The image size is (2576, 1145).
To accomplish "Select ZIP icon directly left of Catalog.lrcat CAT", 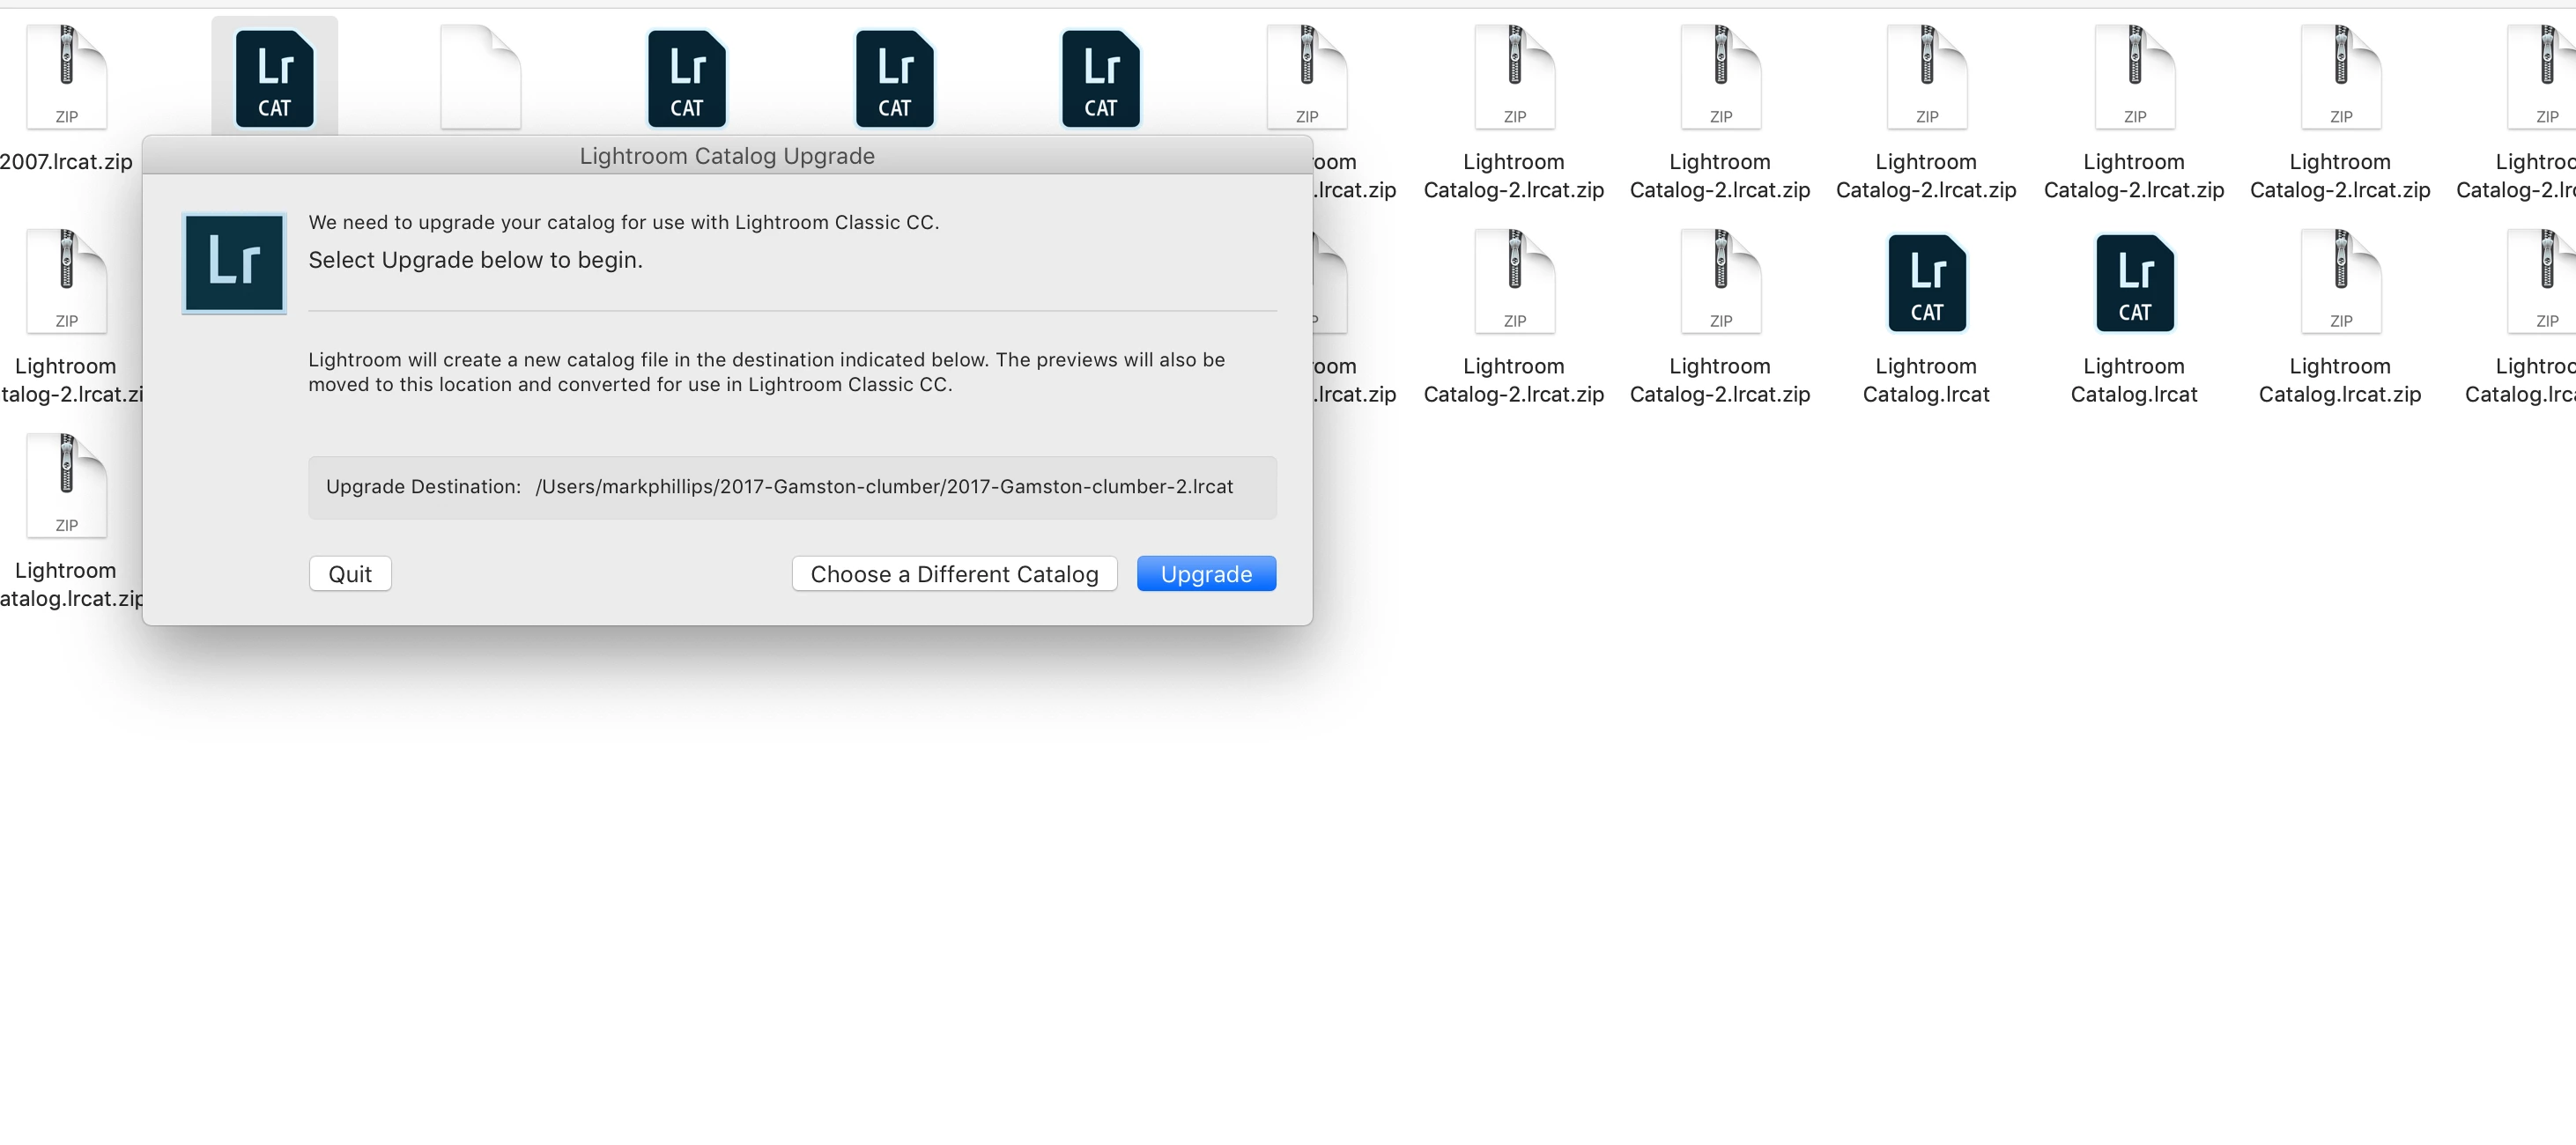I will pos(1720,283).
